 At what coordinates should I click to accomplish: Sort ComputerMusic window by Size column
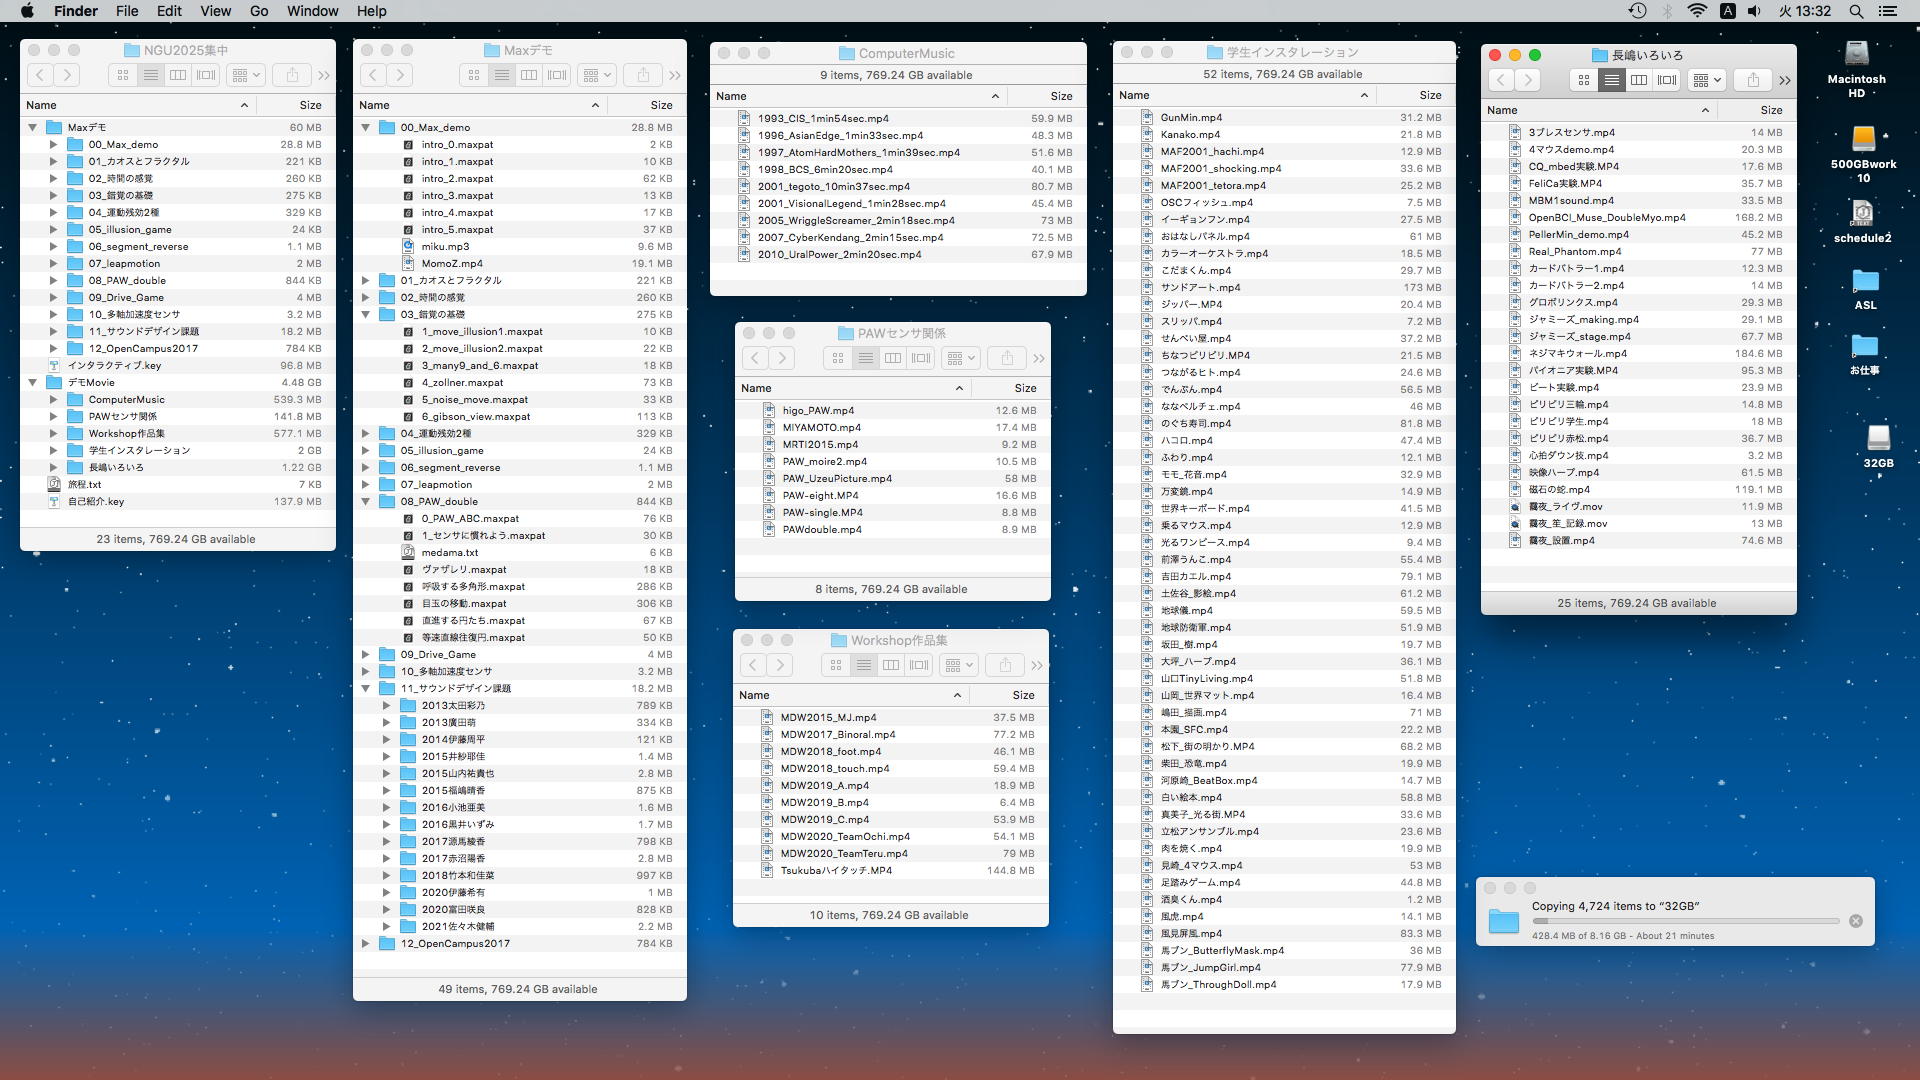point(1061,96)
